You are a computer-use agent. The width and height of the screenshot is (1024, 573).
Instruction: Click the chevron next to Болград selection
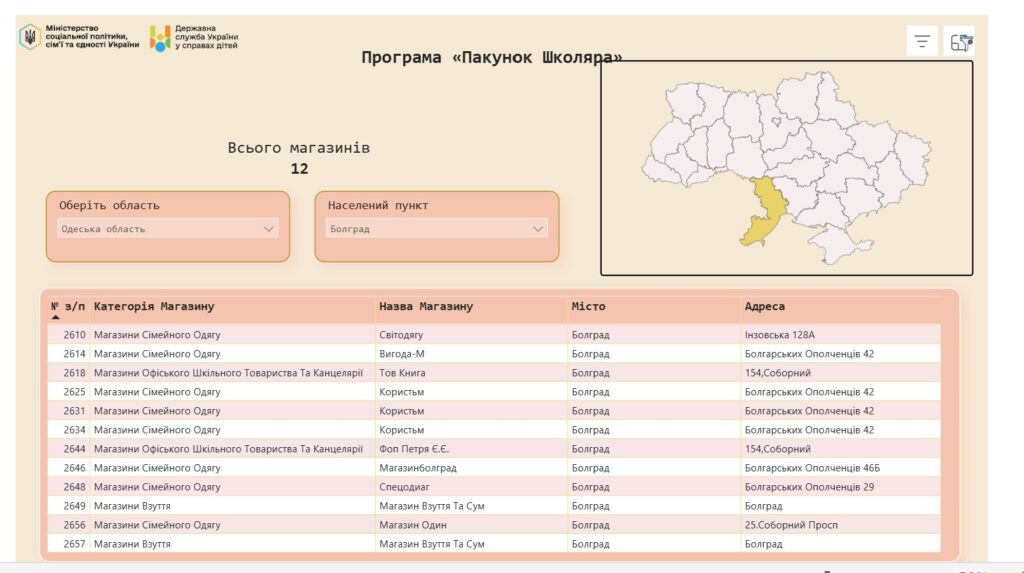[x=537, y=229]
